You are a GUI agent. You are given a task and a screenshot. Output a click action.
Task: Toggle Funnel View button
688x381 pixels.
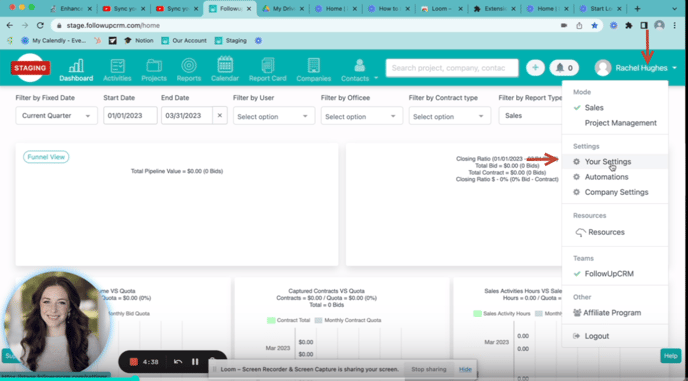[46, 157]
